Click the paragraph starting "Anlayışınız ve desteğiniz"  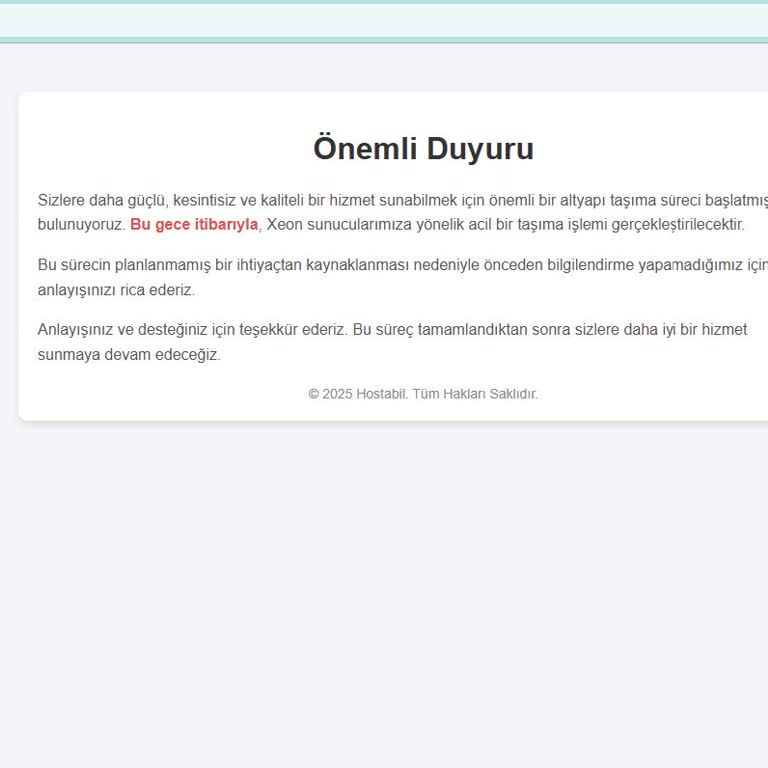point(392,342)
